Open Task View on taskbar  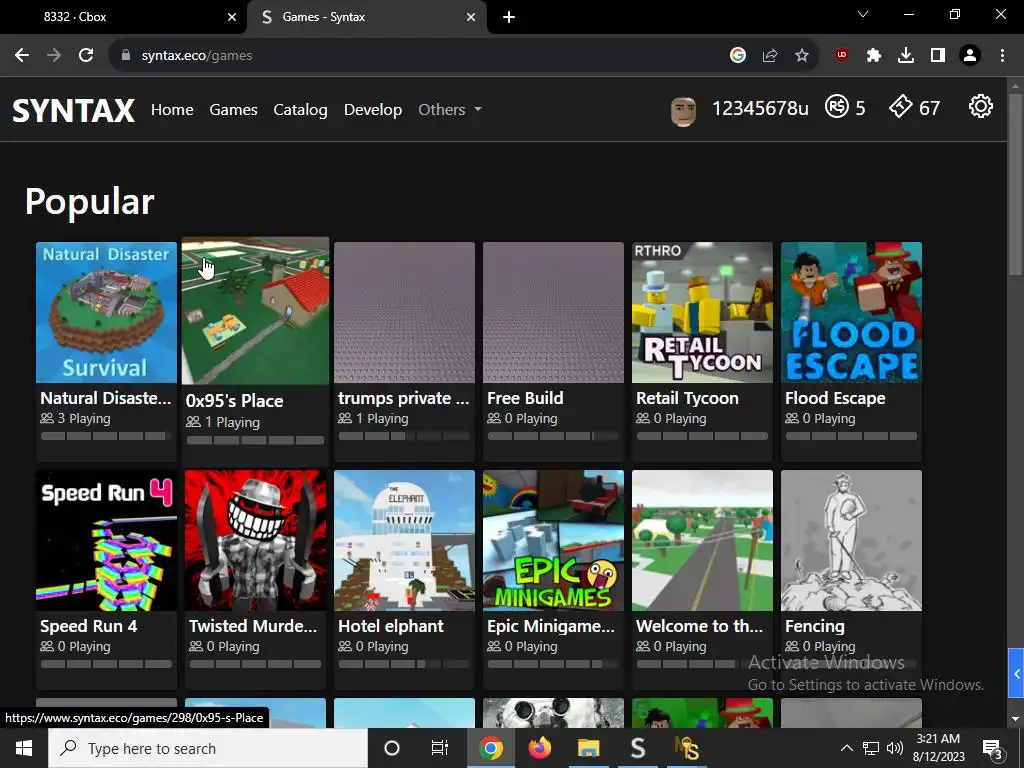point(440,748)
